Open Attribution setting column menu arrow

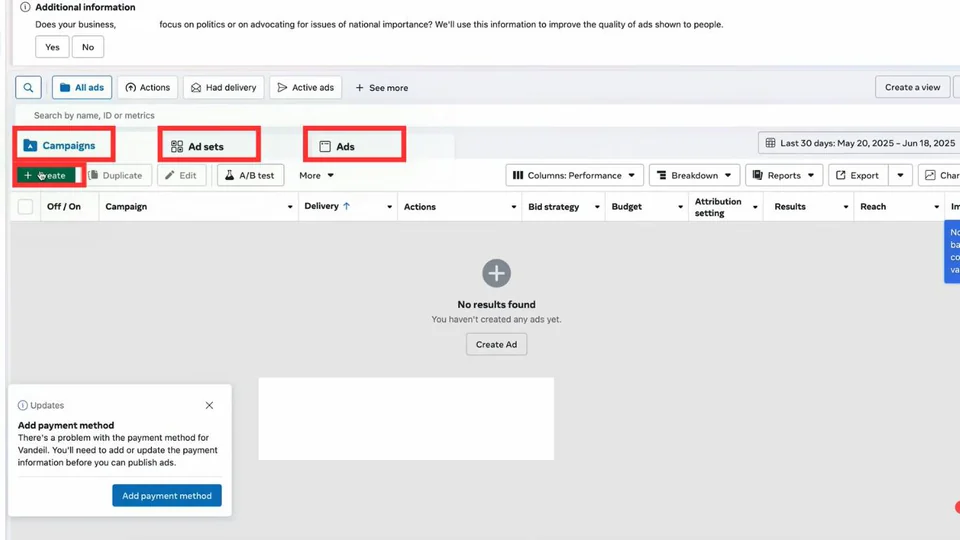coord(754,207)
